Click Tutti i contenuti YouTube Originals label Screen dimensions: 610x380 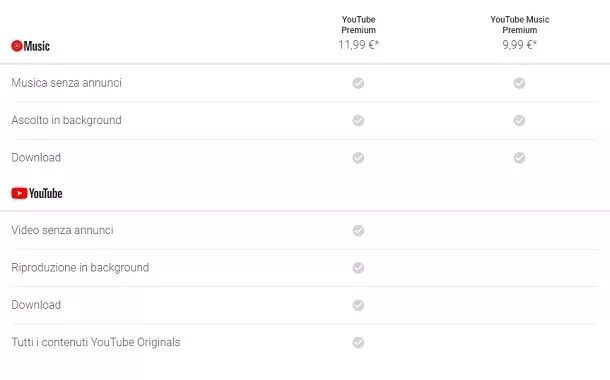[96, 342]
